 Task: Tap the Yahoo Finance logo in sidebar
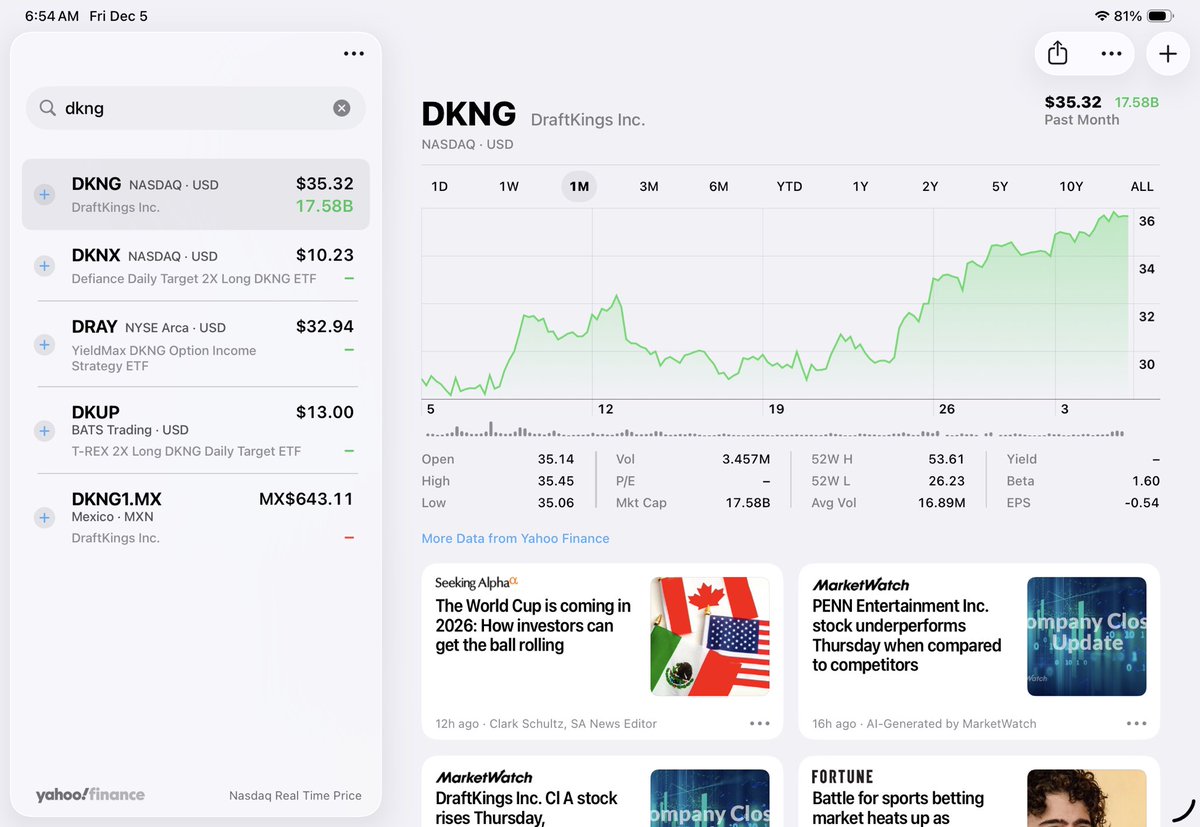coord(90,795)
